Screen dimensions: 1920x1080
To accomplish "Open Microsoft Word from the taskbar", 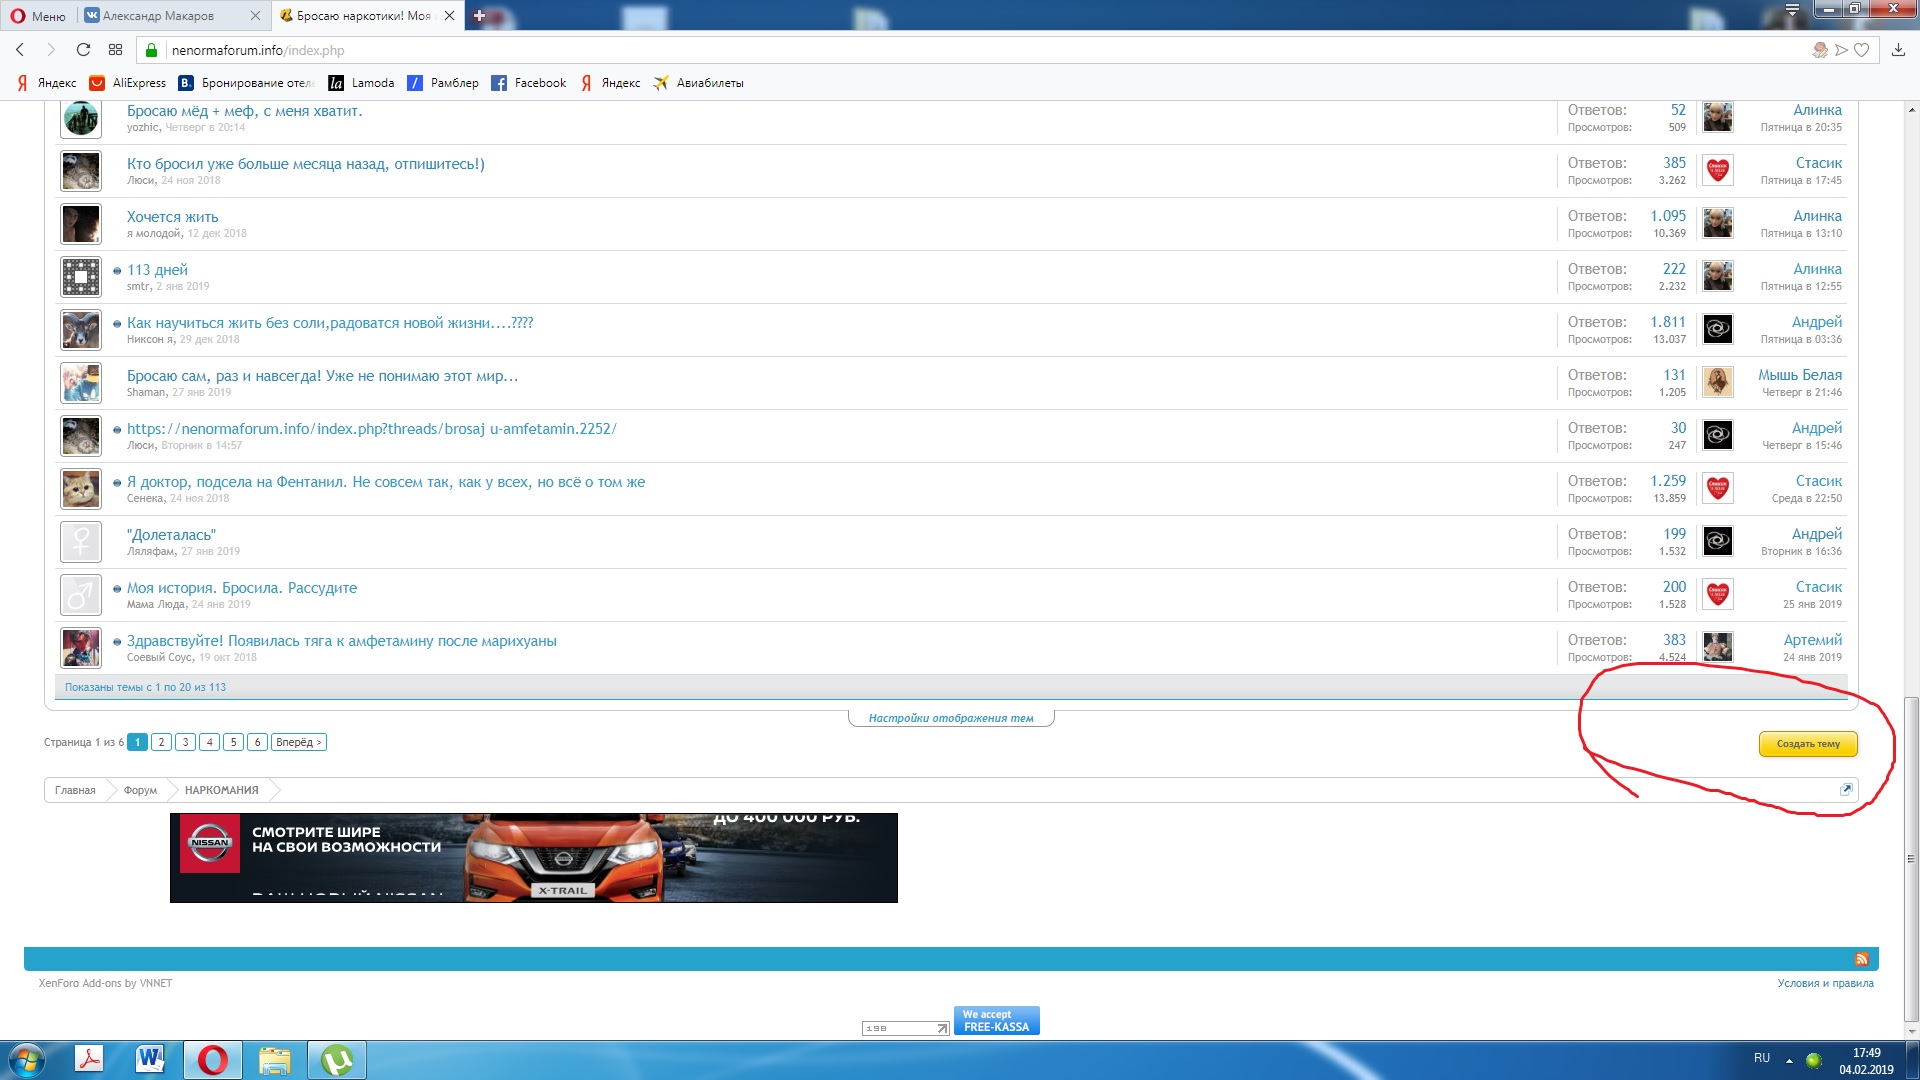I will tap(150, 1059).
